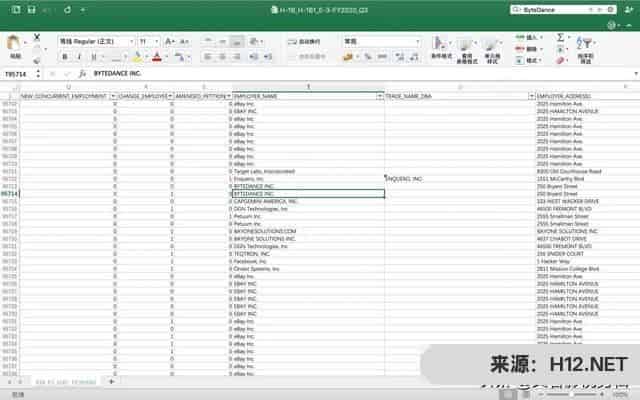Click the wrap text button
640x400 pixels.
coord(304,42)
